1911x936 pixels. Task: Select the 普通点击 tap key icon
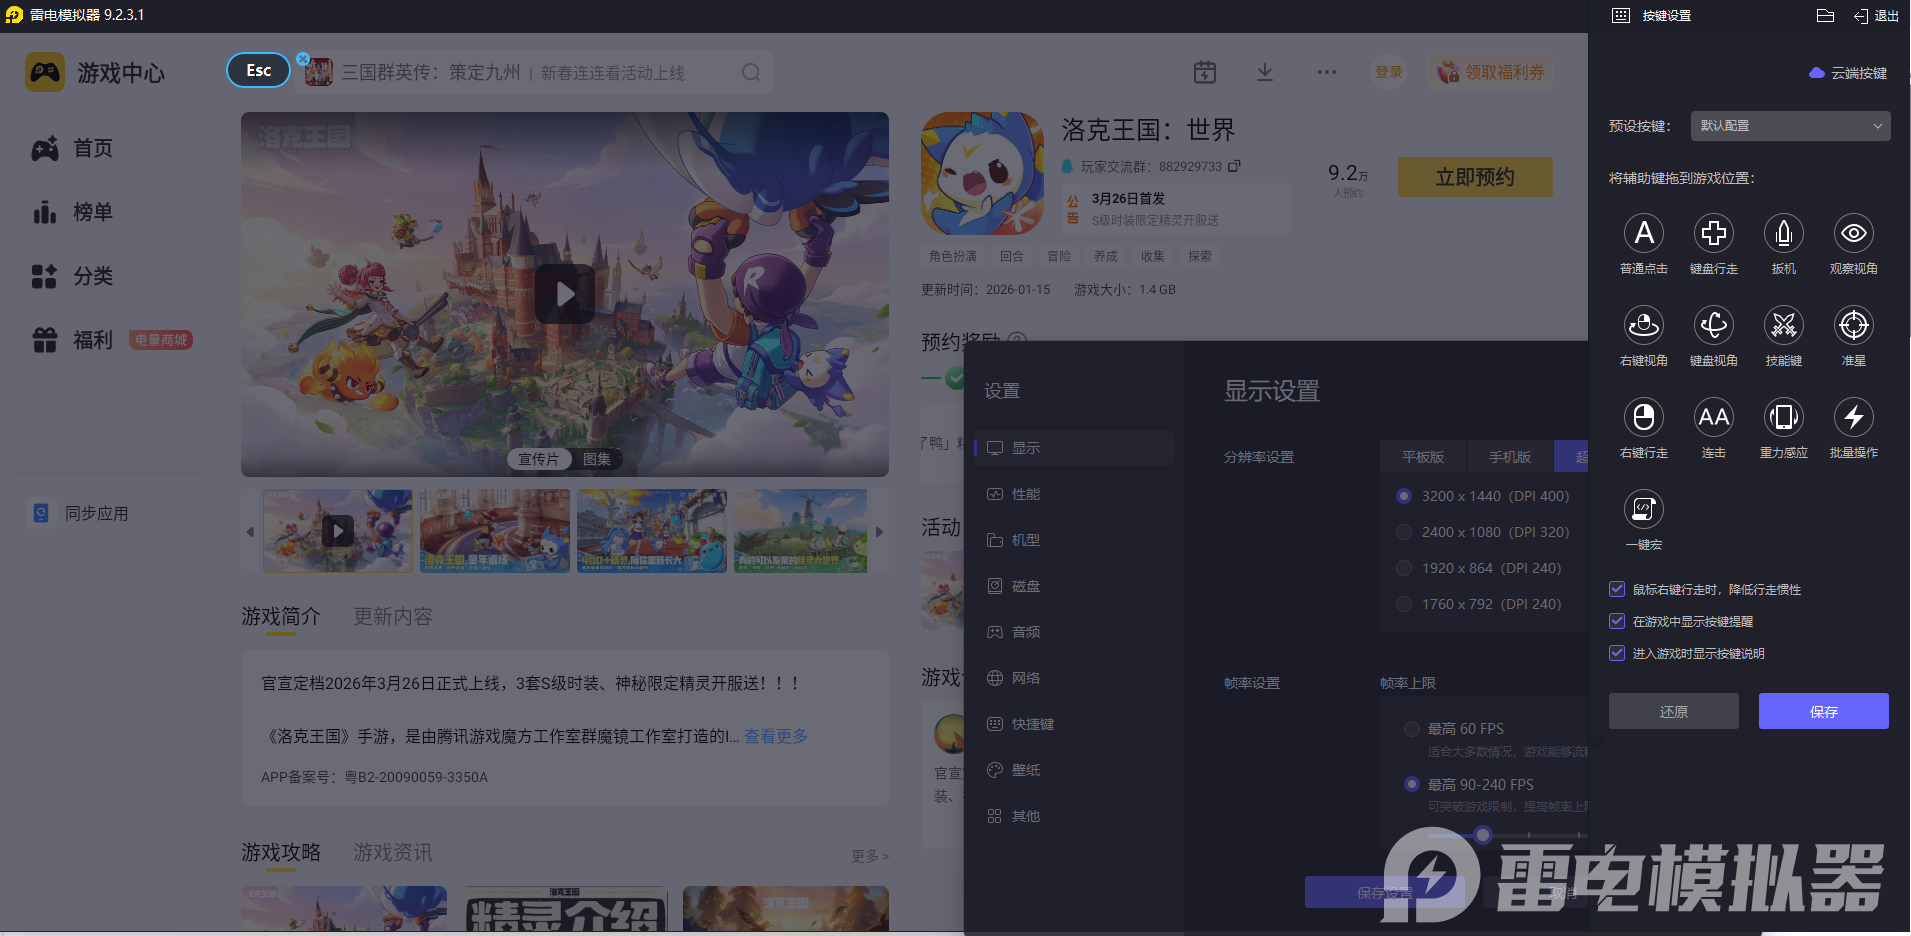pyautogui.click(x=1643, y=233)
